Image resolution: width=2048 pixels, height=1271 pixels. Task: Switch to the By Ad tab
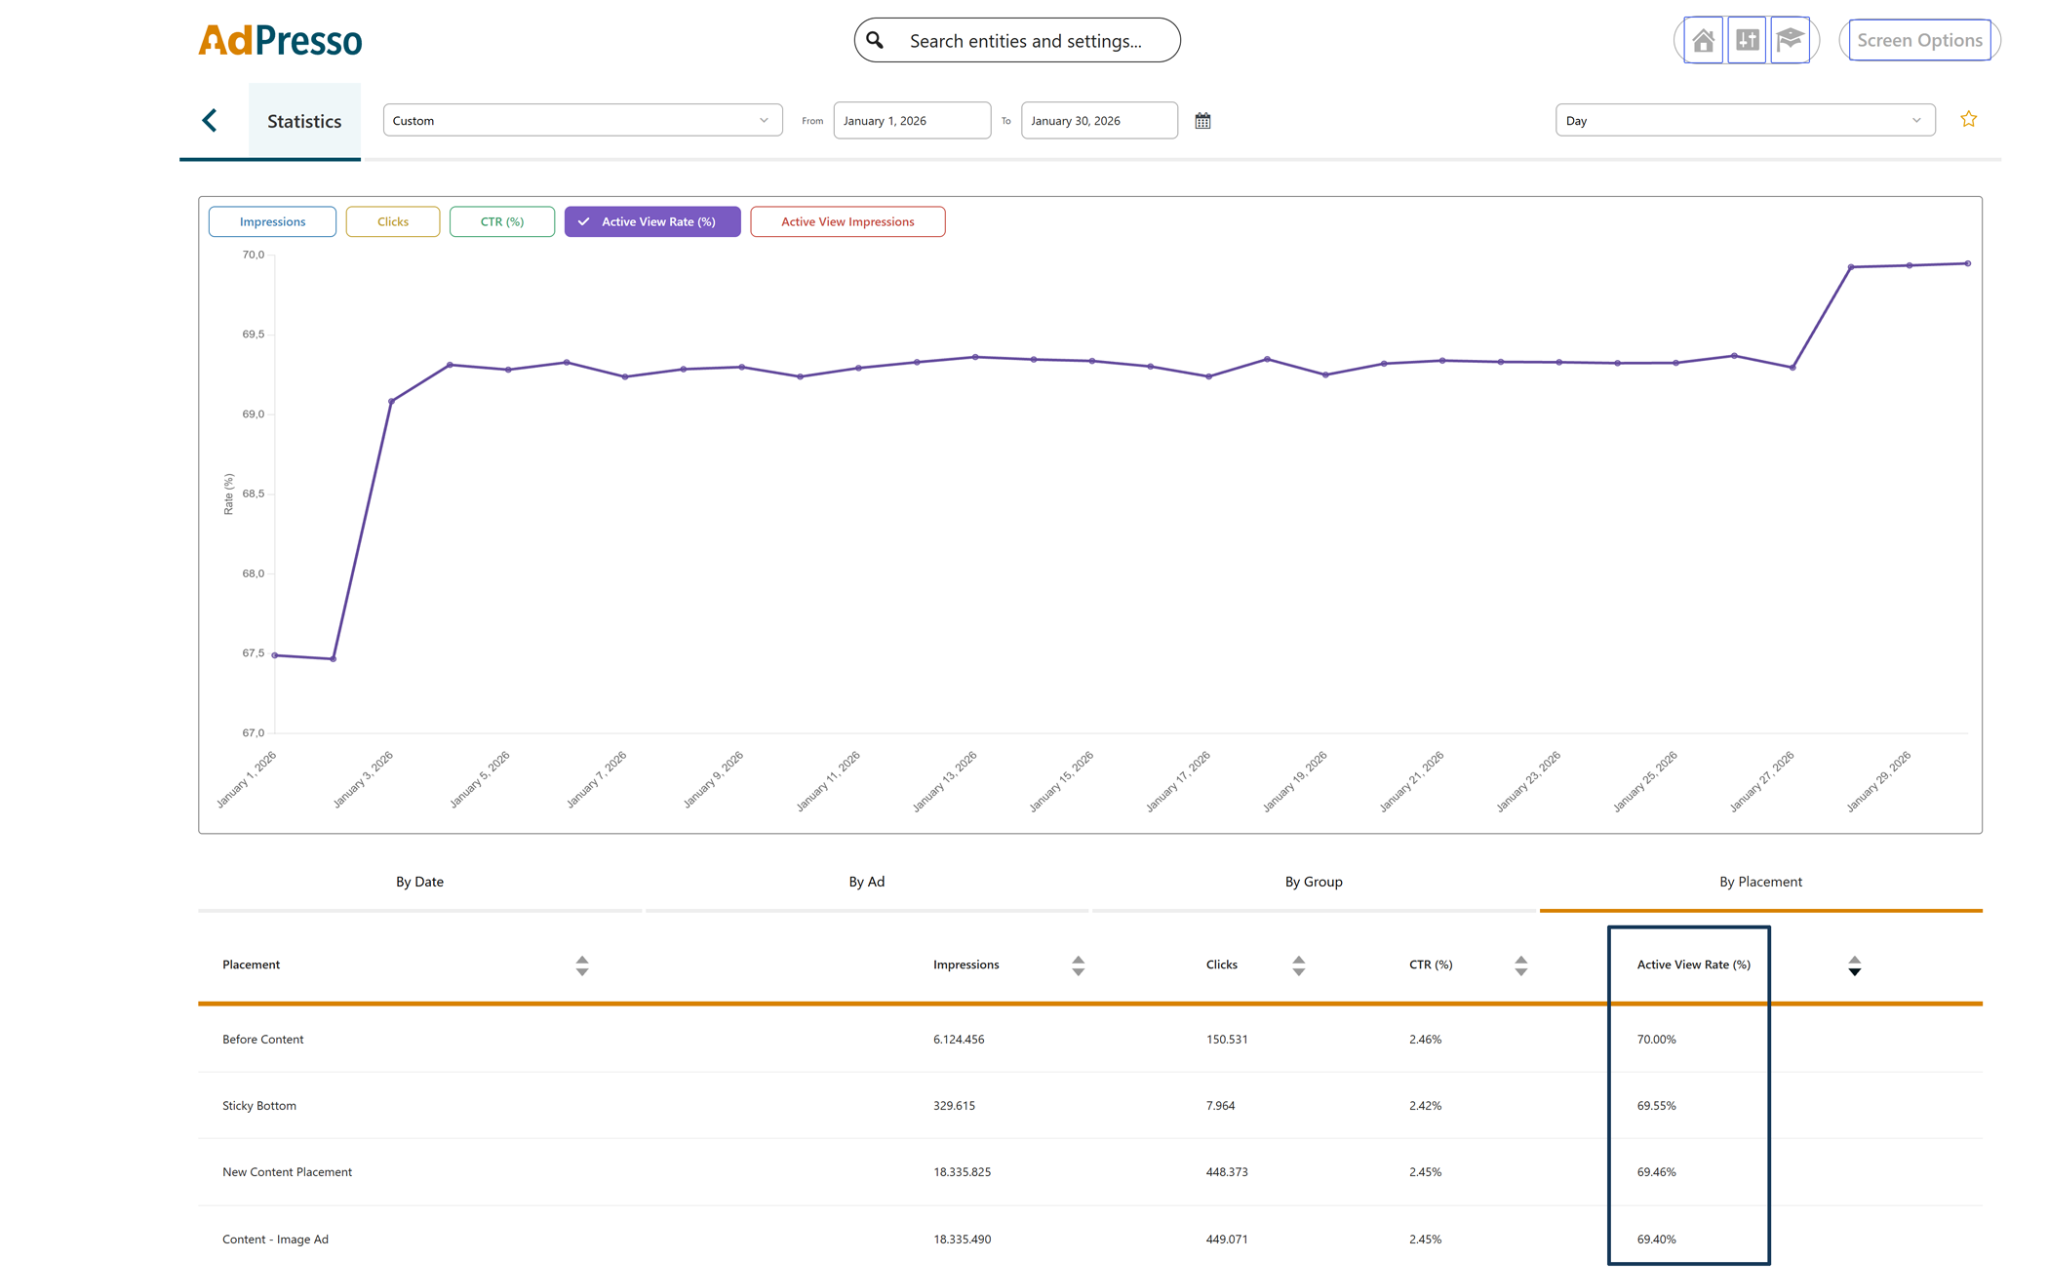pyautogui.click(x=866, y=881)
